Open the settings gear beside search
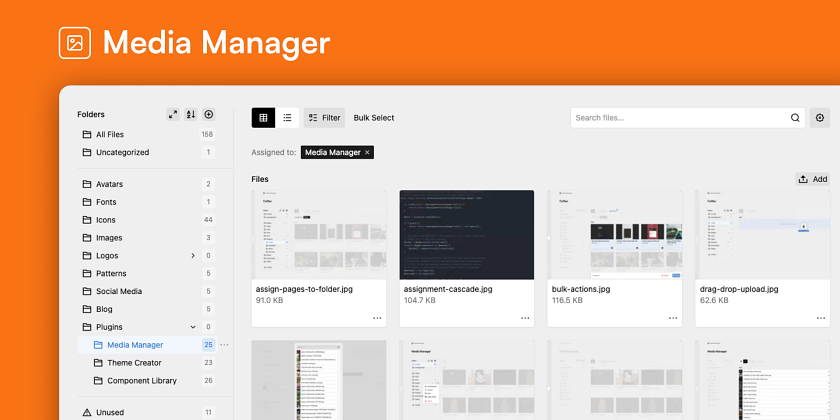Image resolution: width=840 pixels, height=420 pixels. [x=820, y=118]
